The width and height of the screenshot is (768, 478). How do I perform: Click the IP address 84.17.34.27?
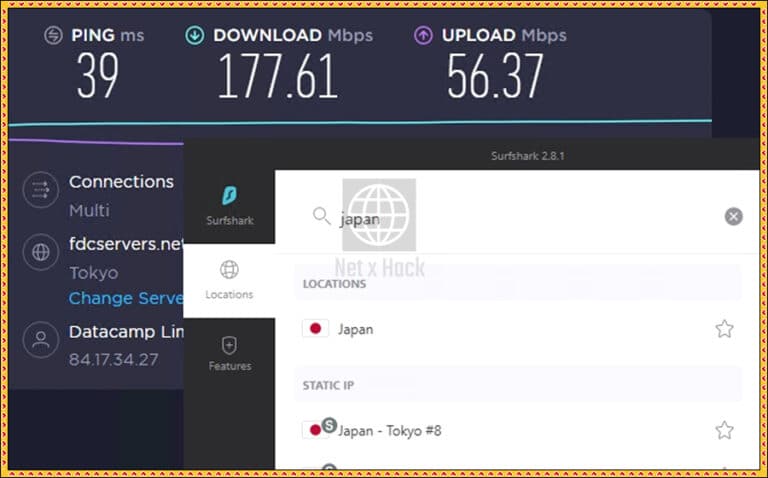click(114, 360)
